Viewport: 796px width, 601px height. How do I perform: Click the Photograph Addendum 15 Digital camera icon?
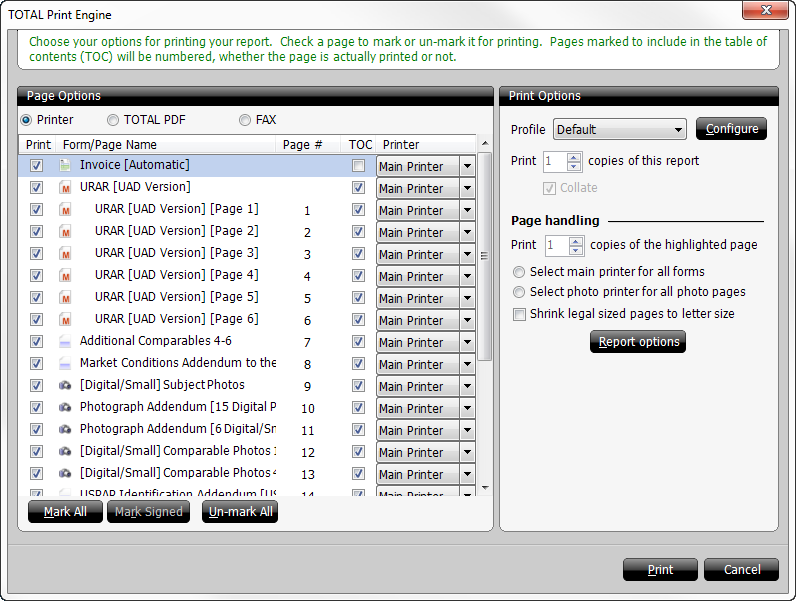click(65, 407)
